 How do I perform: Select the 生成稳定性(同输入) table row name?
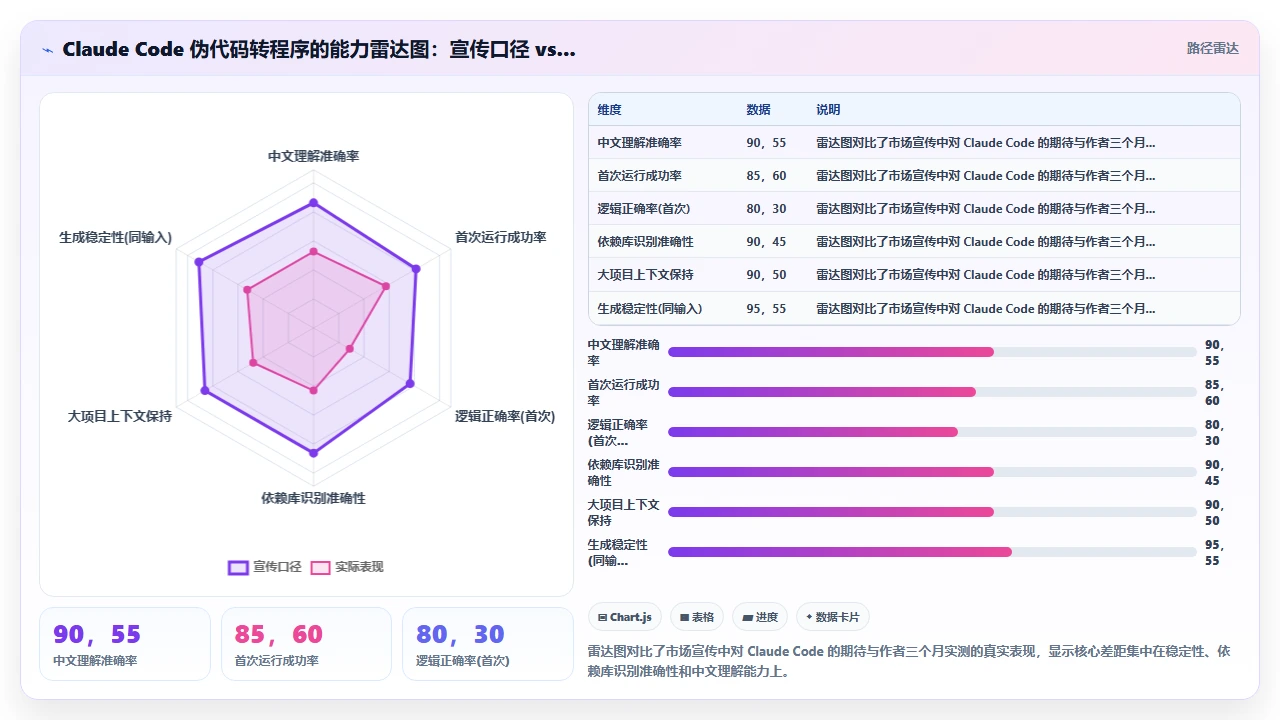(x=649, y=309)
